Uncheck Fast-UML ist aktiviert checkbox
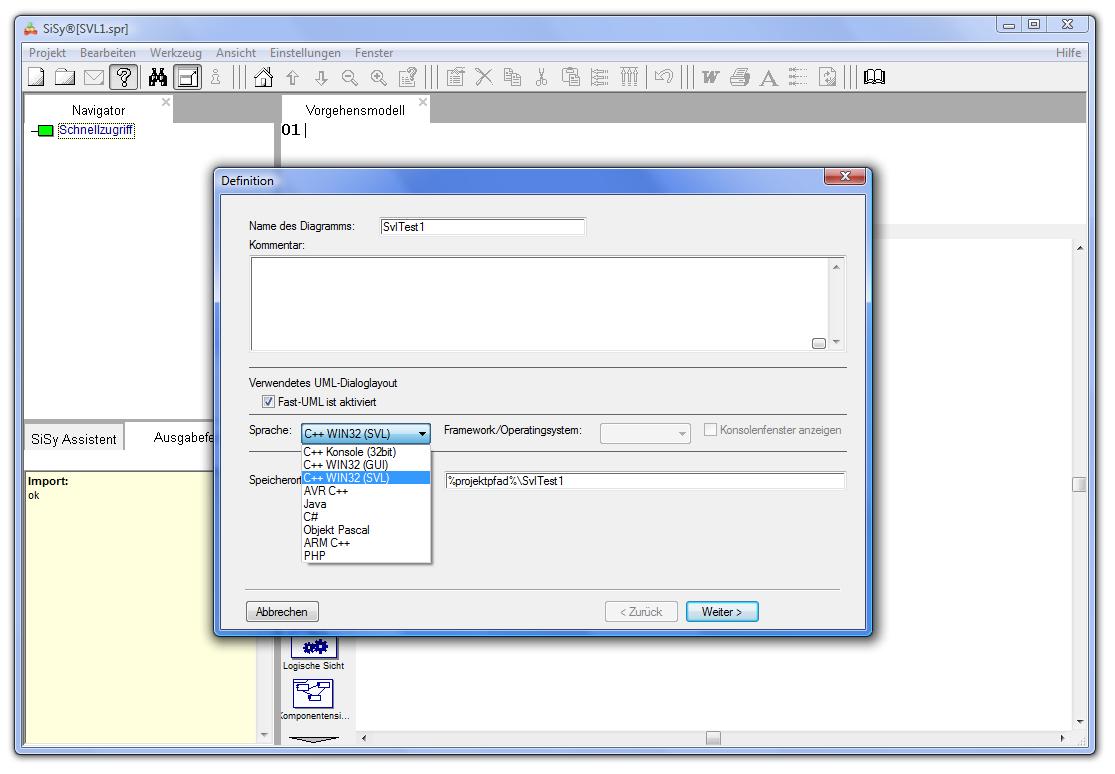 pyautogui.click(x=268, y=402)
